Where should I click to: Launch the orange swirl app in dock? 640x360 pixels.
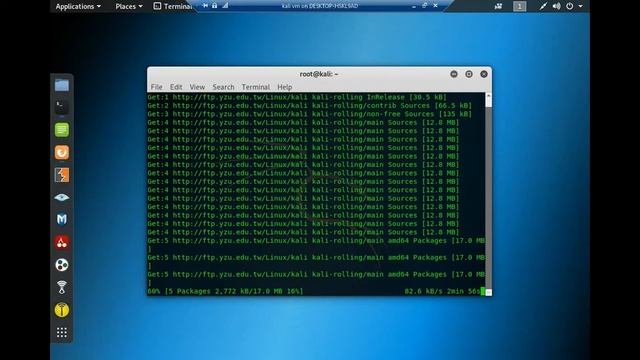point(62,152)
